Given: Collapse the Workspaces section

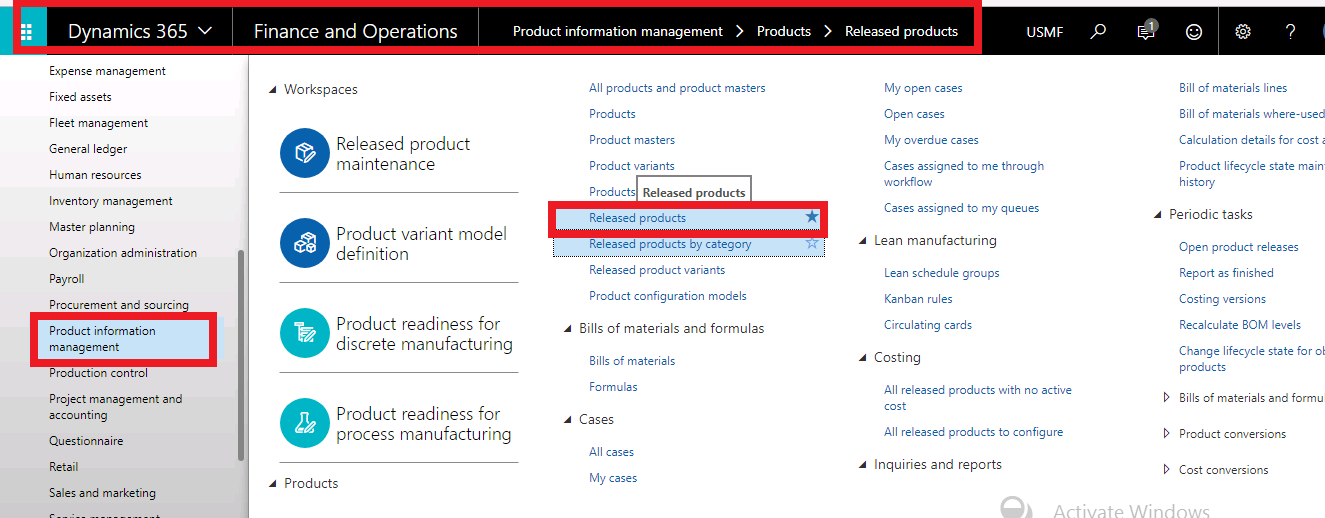Looking at the screenshot, I should (x=273, y=90).
